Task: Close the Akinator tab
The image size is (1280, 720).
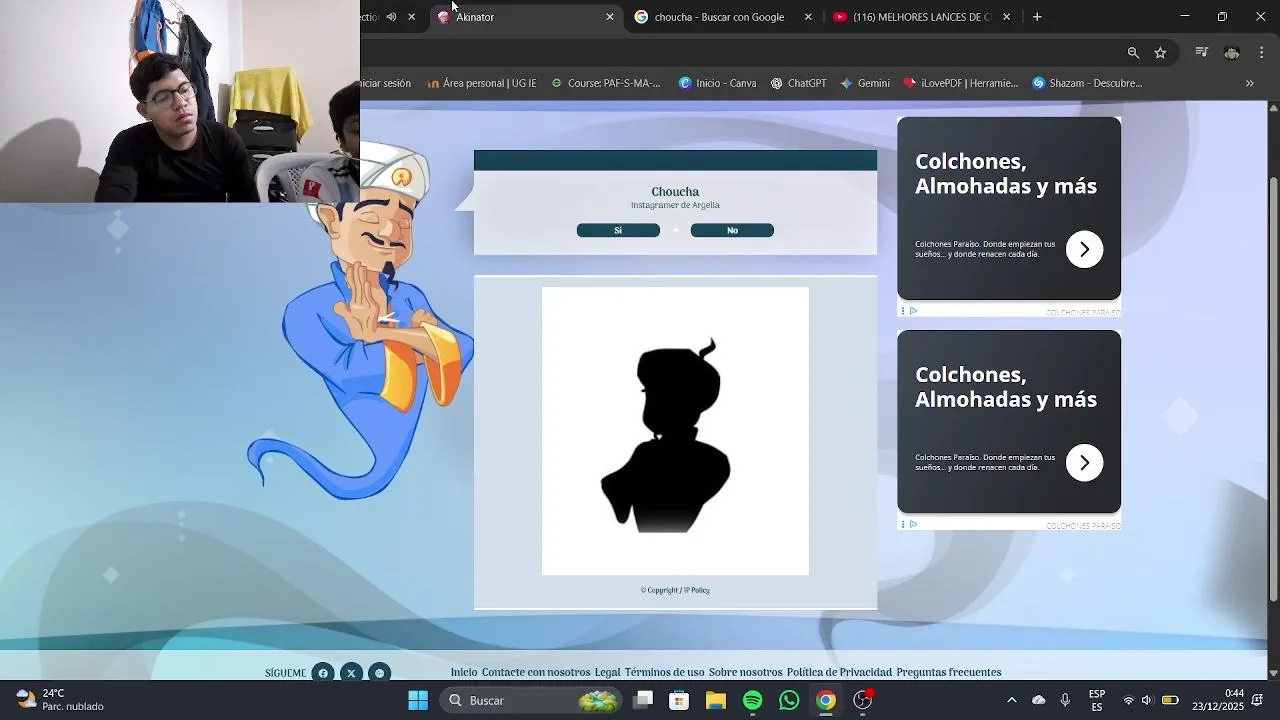Action: click(x=610, y=17)
